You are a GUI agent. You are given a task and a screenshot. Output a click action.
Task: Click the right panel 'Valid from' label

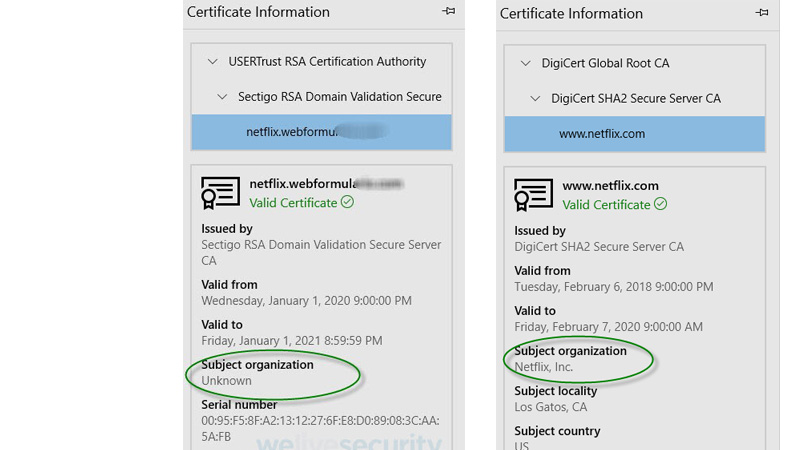pos(542,271)
